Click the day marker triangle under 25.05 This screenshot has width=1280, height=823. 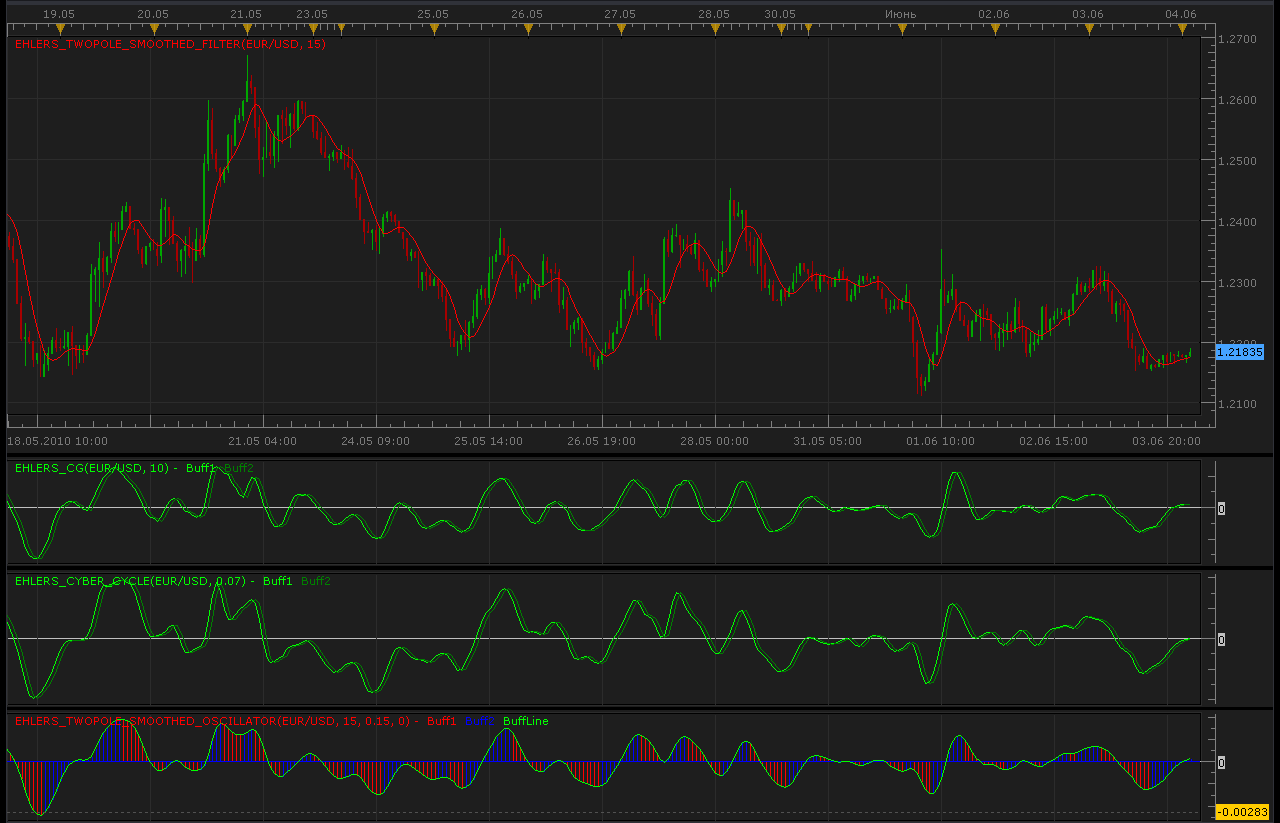(x=433, y=30)
